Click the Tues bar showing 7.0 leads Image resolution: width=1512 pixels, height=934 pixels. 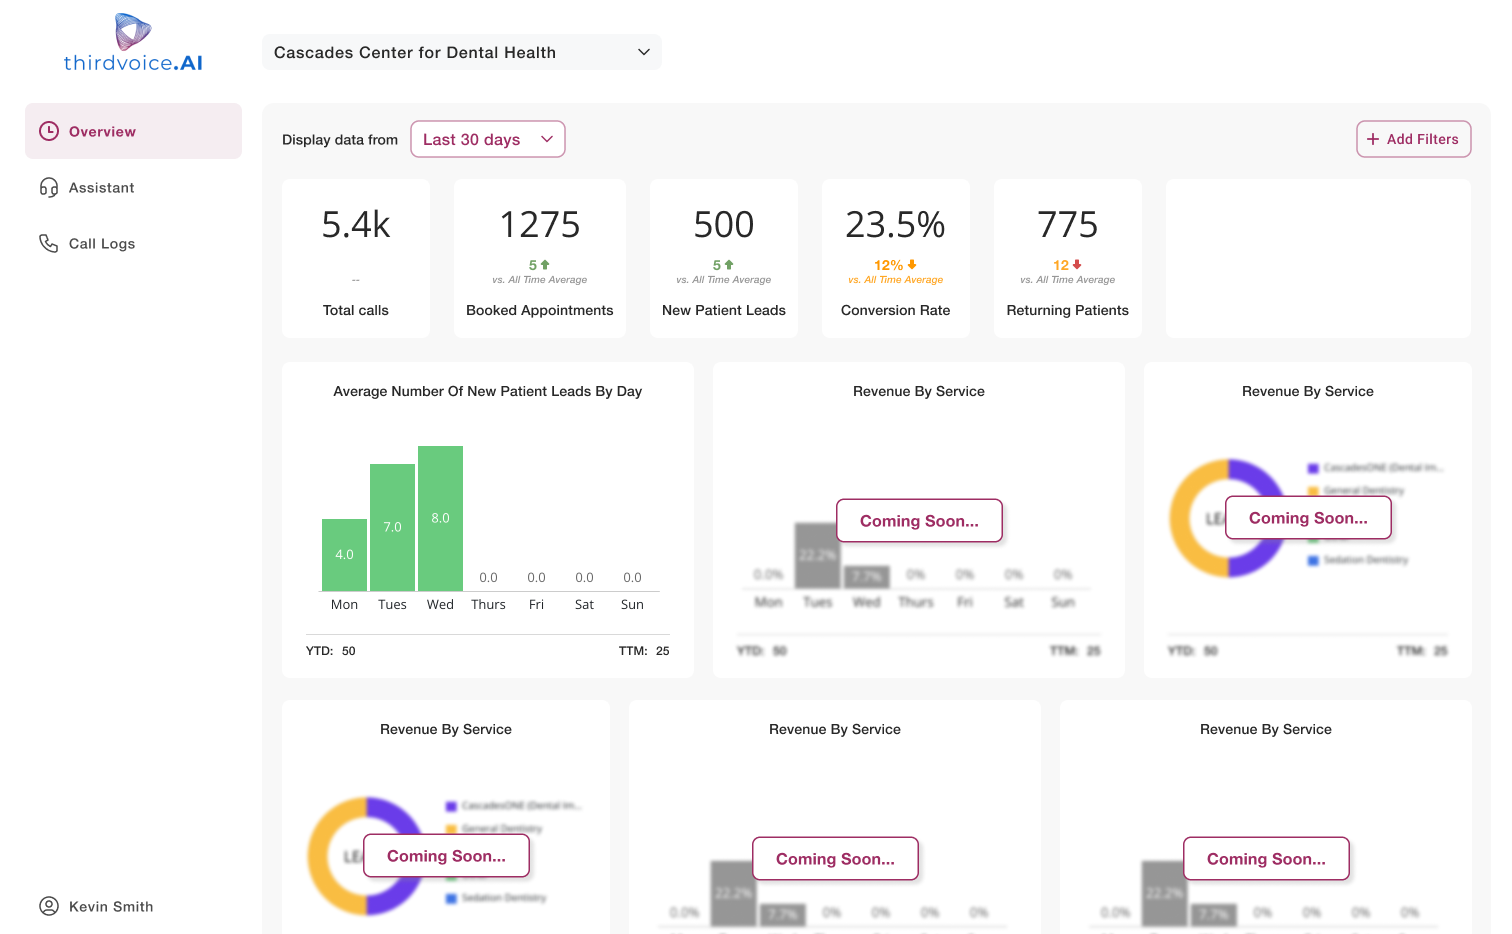click(x=392, y=527)
